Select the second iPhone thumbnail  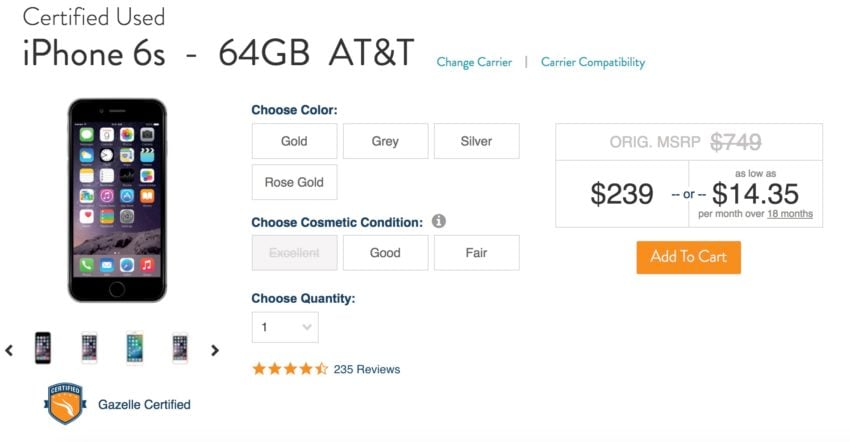(89, 348)
